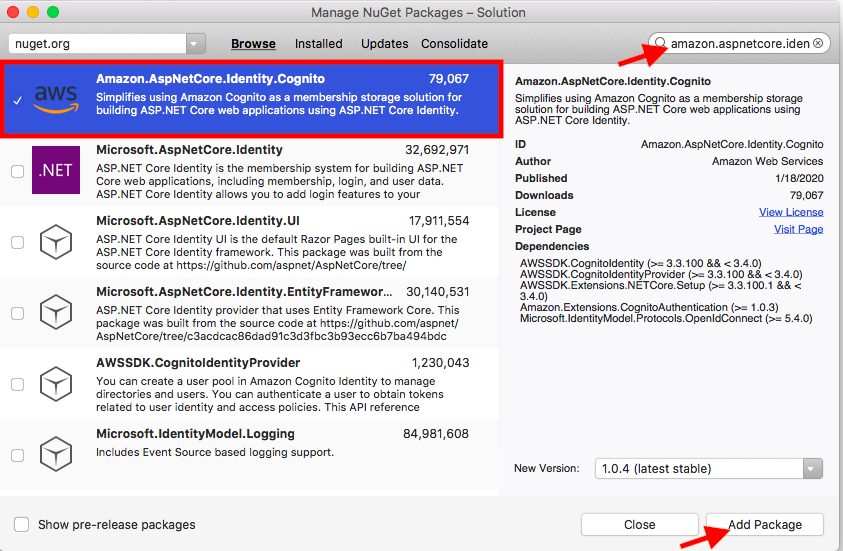This screenshot has width=843, height=551.
Task: Click the green zoom window button
Action: pyautogui.click(x=53, y=12)
